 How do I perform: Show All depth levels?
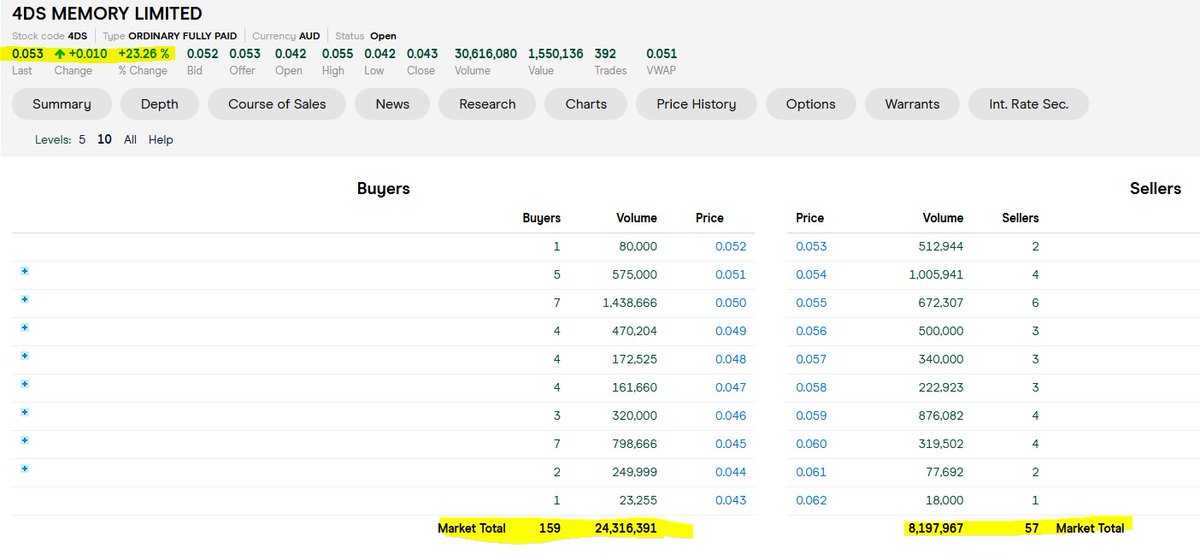[x=130, y=140]
